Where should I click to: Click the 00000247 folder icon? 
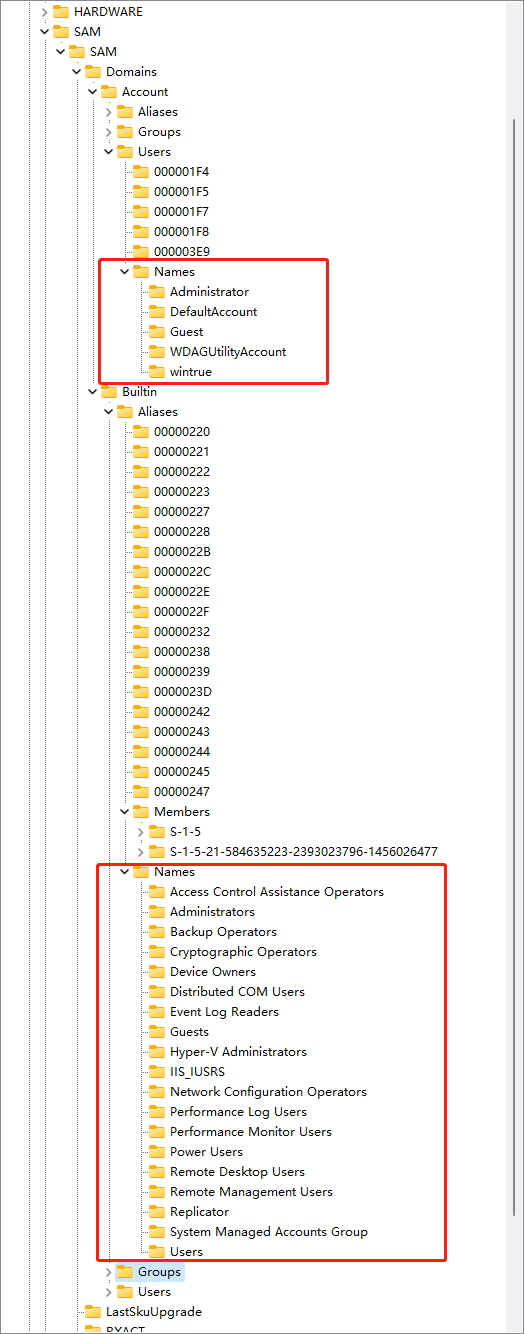pyautogui.click(x=141, y=792)
